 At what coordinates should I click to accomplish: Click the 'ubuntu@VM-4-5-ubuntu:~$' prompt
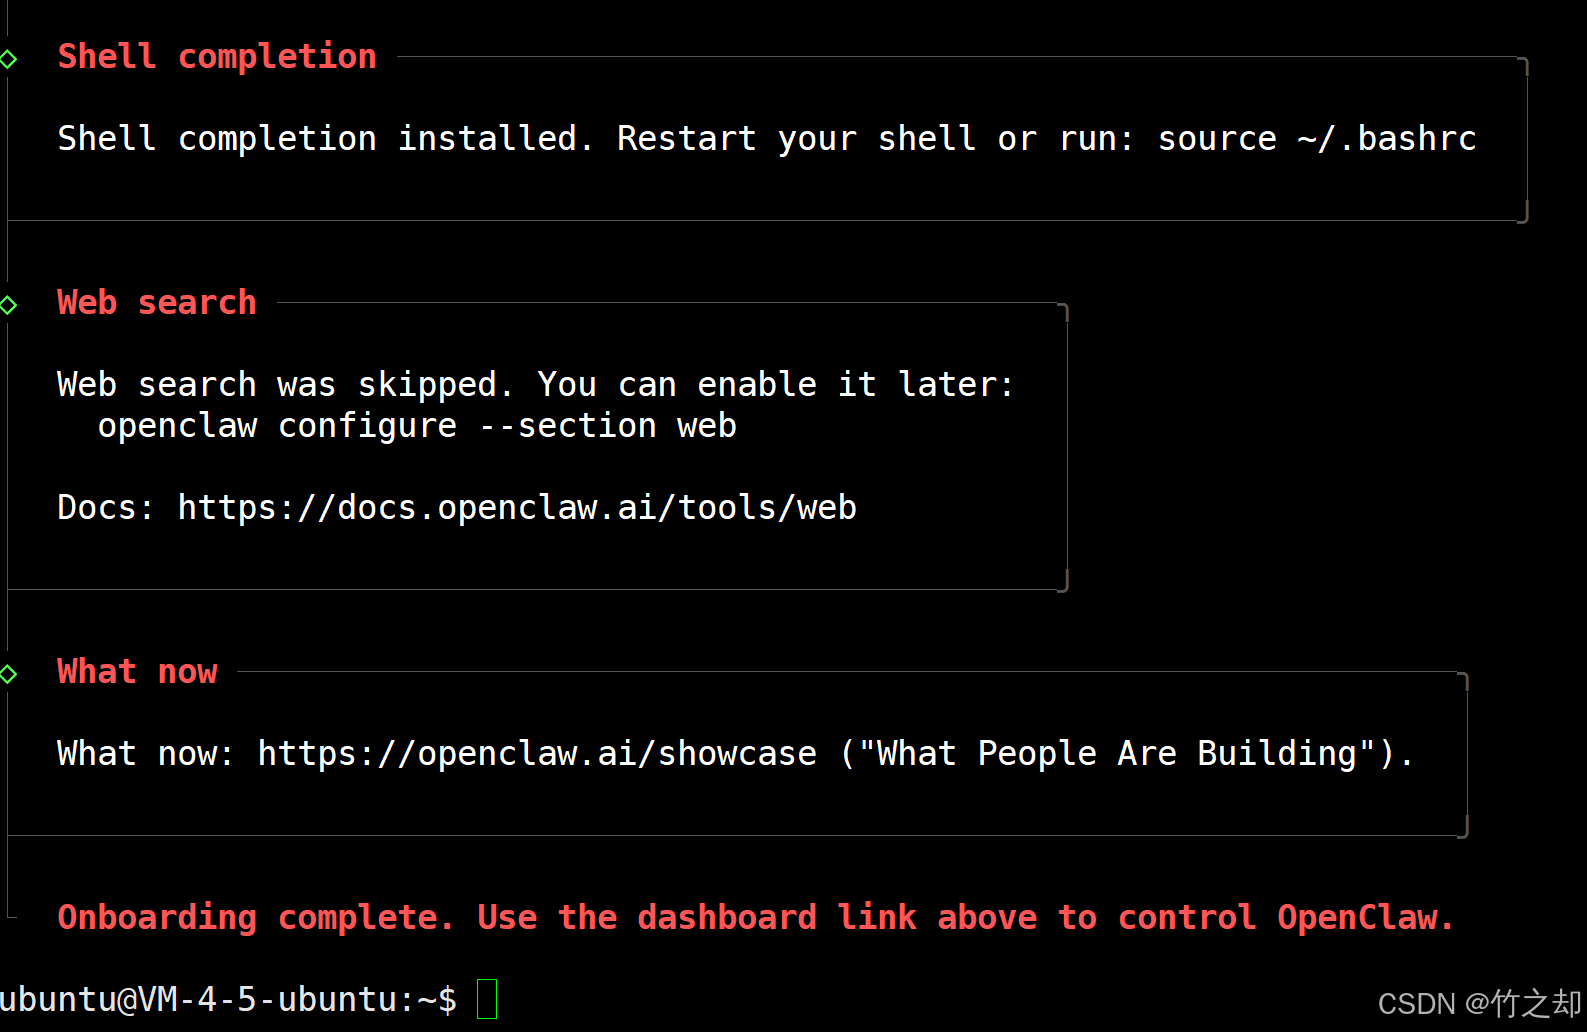pyautogui.click(x=228, y=1000)
